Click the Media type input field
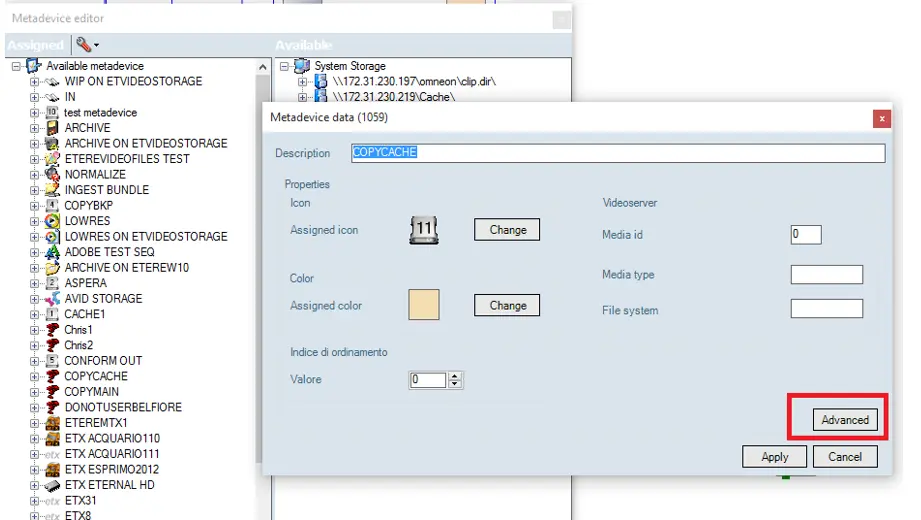This screenshot has width=921, height=520. tap(826, 275)
